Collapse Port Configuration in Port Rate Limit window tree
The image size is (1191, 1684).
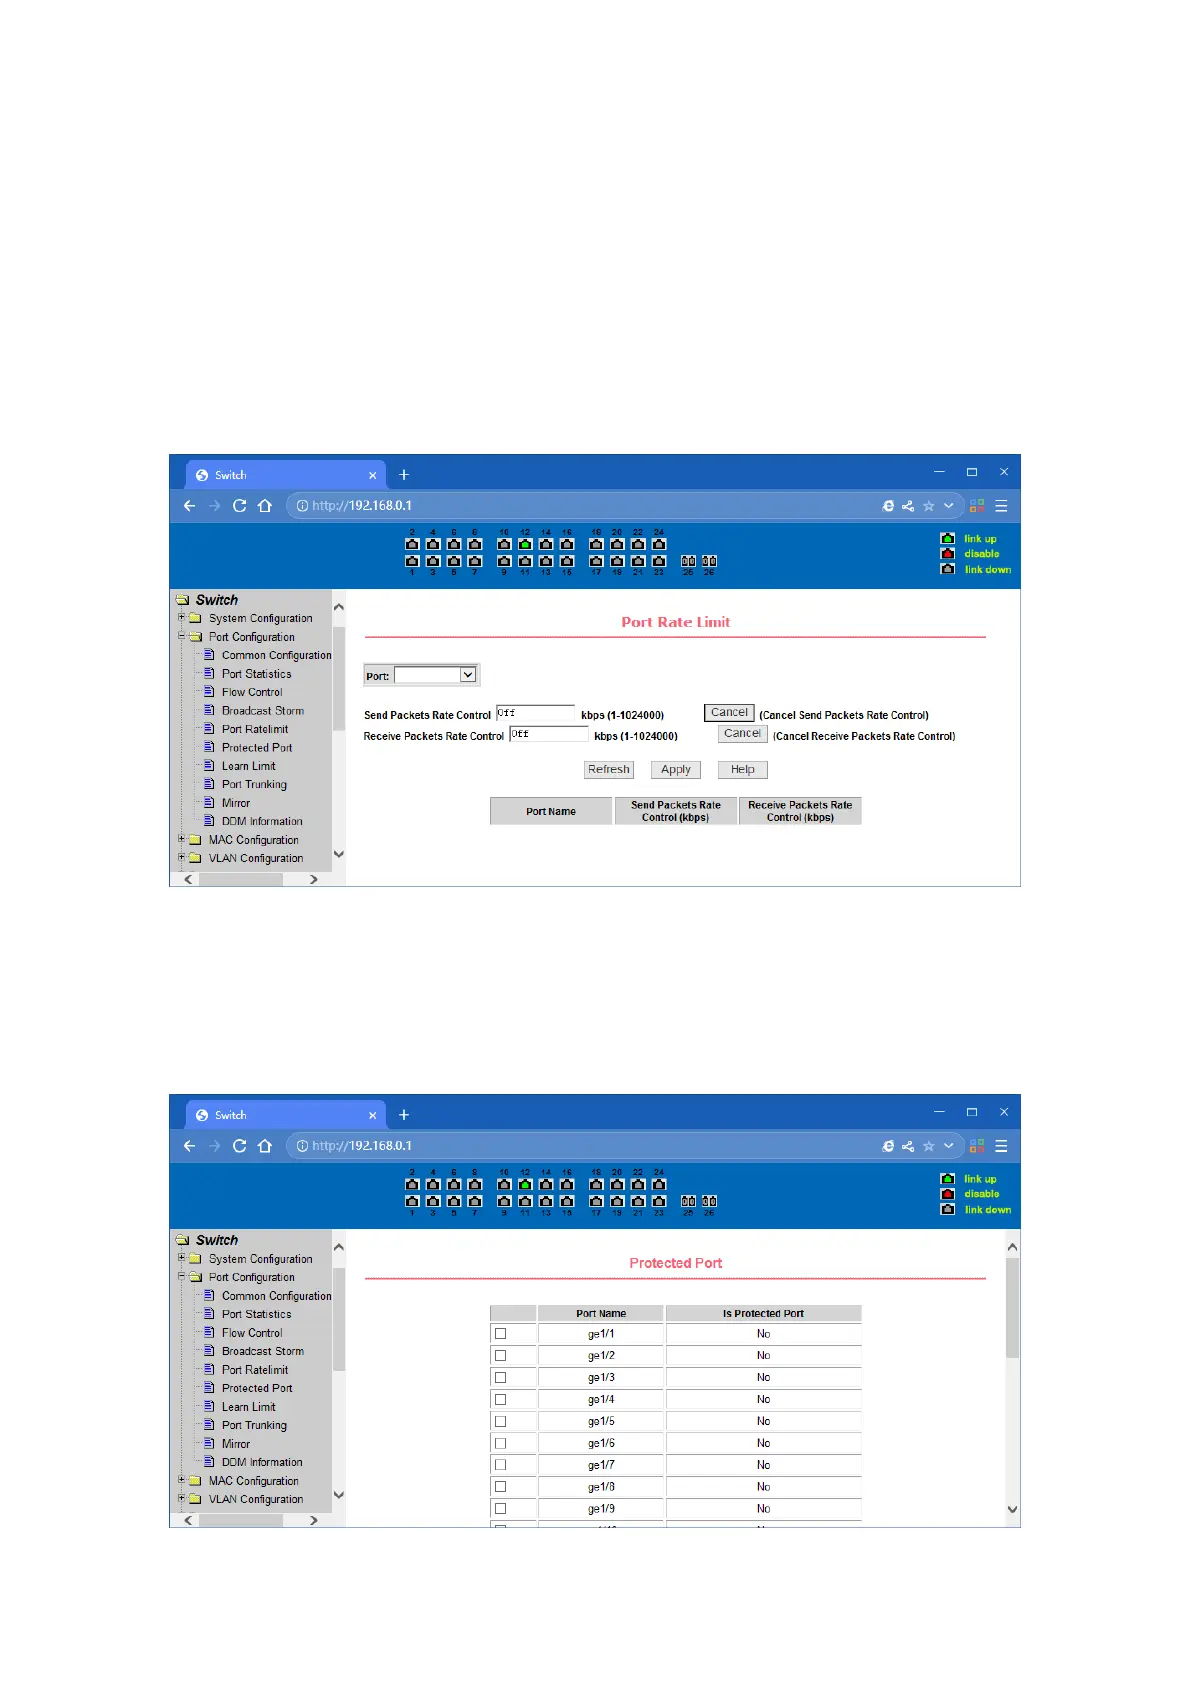182,636
